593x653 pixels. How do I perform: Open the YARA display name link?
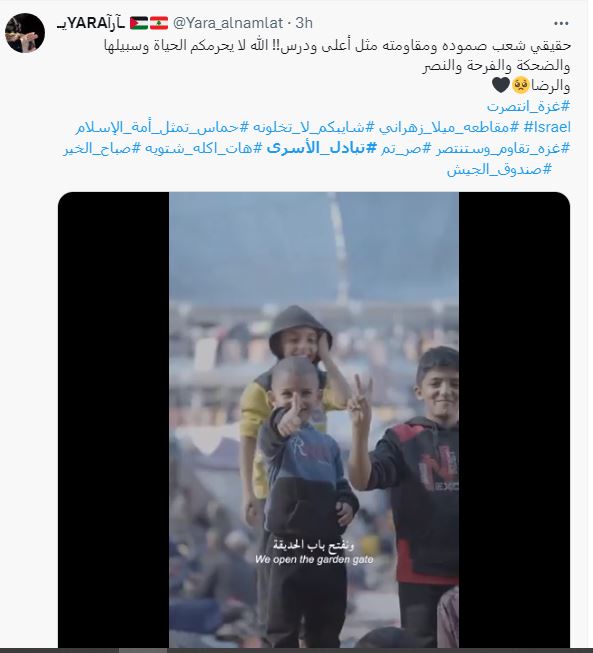[x=91, y=23]
